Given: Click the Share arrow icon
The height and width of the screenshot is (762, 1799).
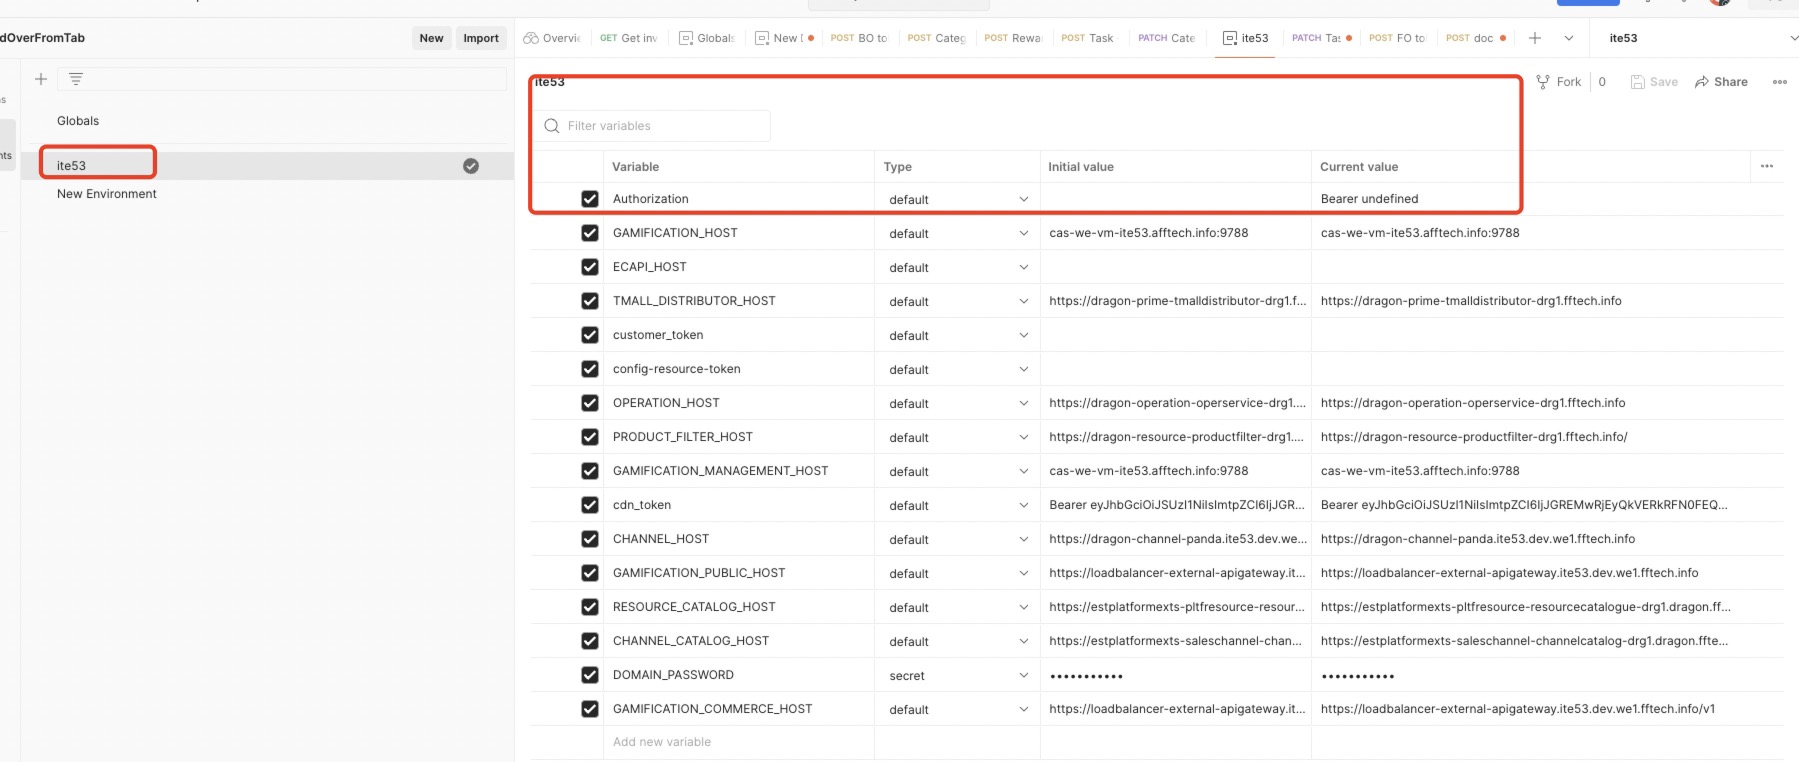Looking at the screenshot, I should click(1701, 82).
